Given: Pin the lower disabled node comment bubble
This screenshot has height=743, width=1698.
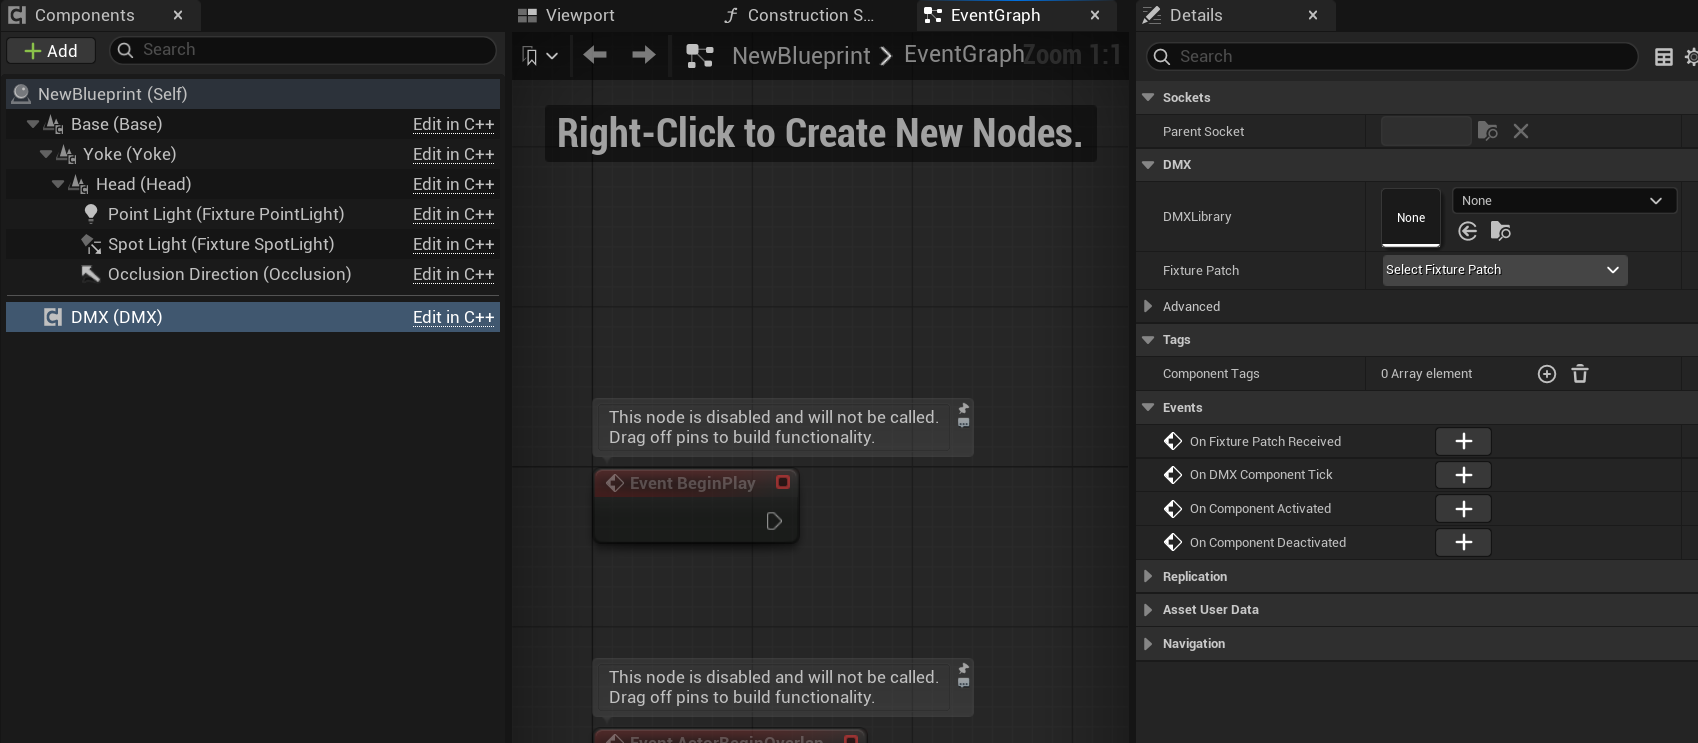Looking at the screenshot, I should tap(964, 668).
